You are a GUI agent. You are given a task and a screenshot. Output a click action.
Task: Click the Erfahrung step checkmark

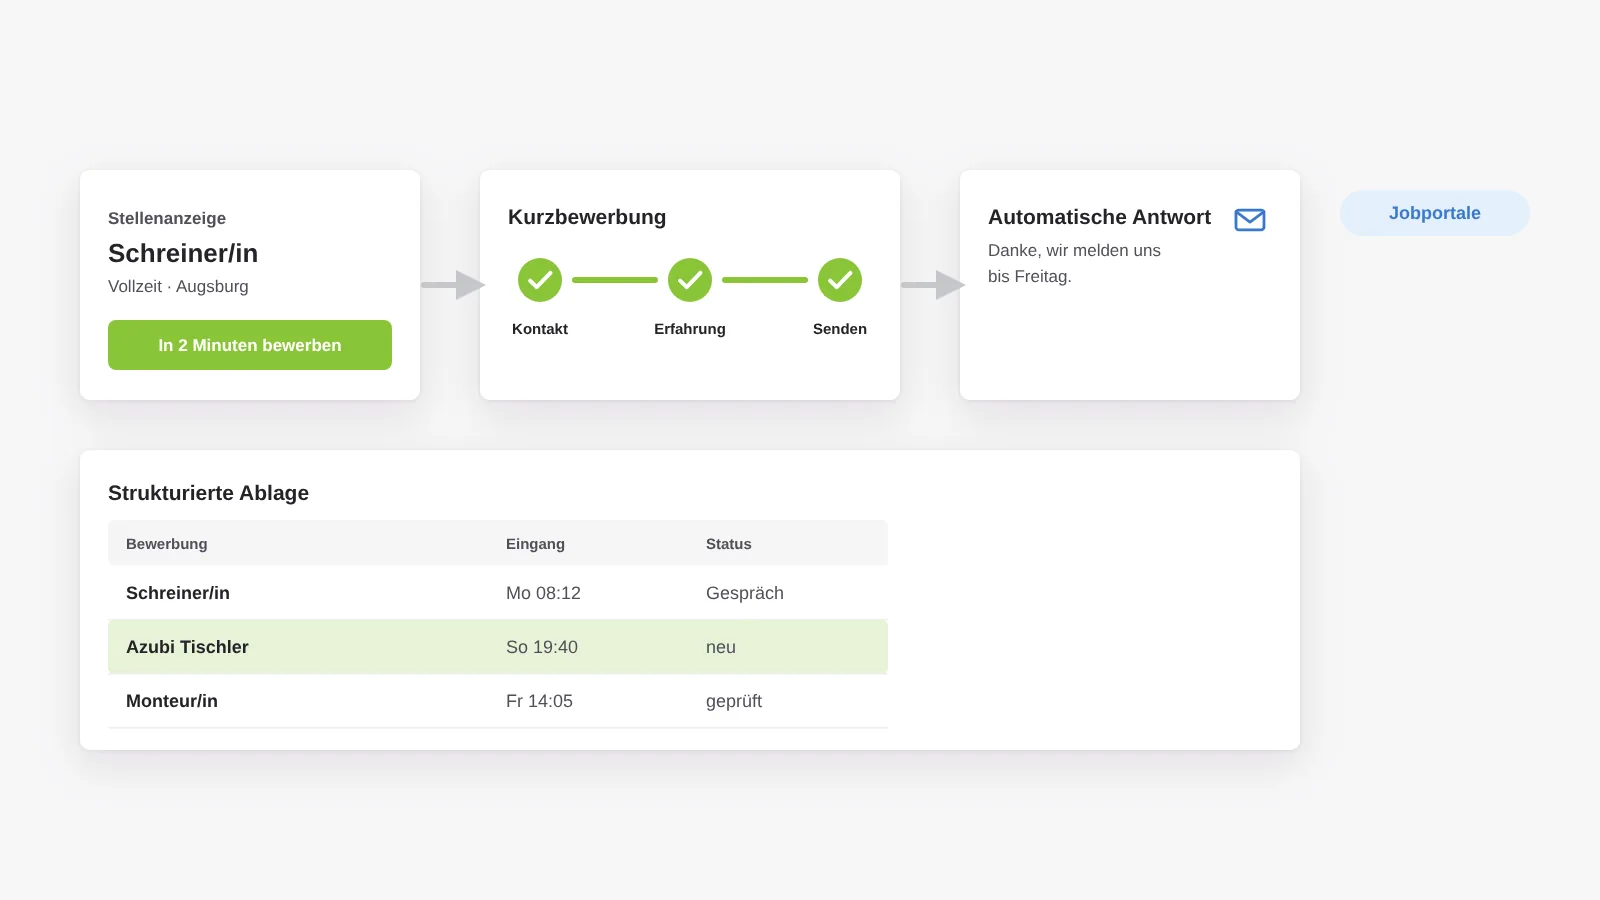tap(690, 280)
